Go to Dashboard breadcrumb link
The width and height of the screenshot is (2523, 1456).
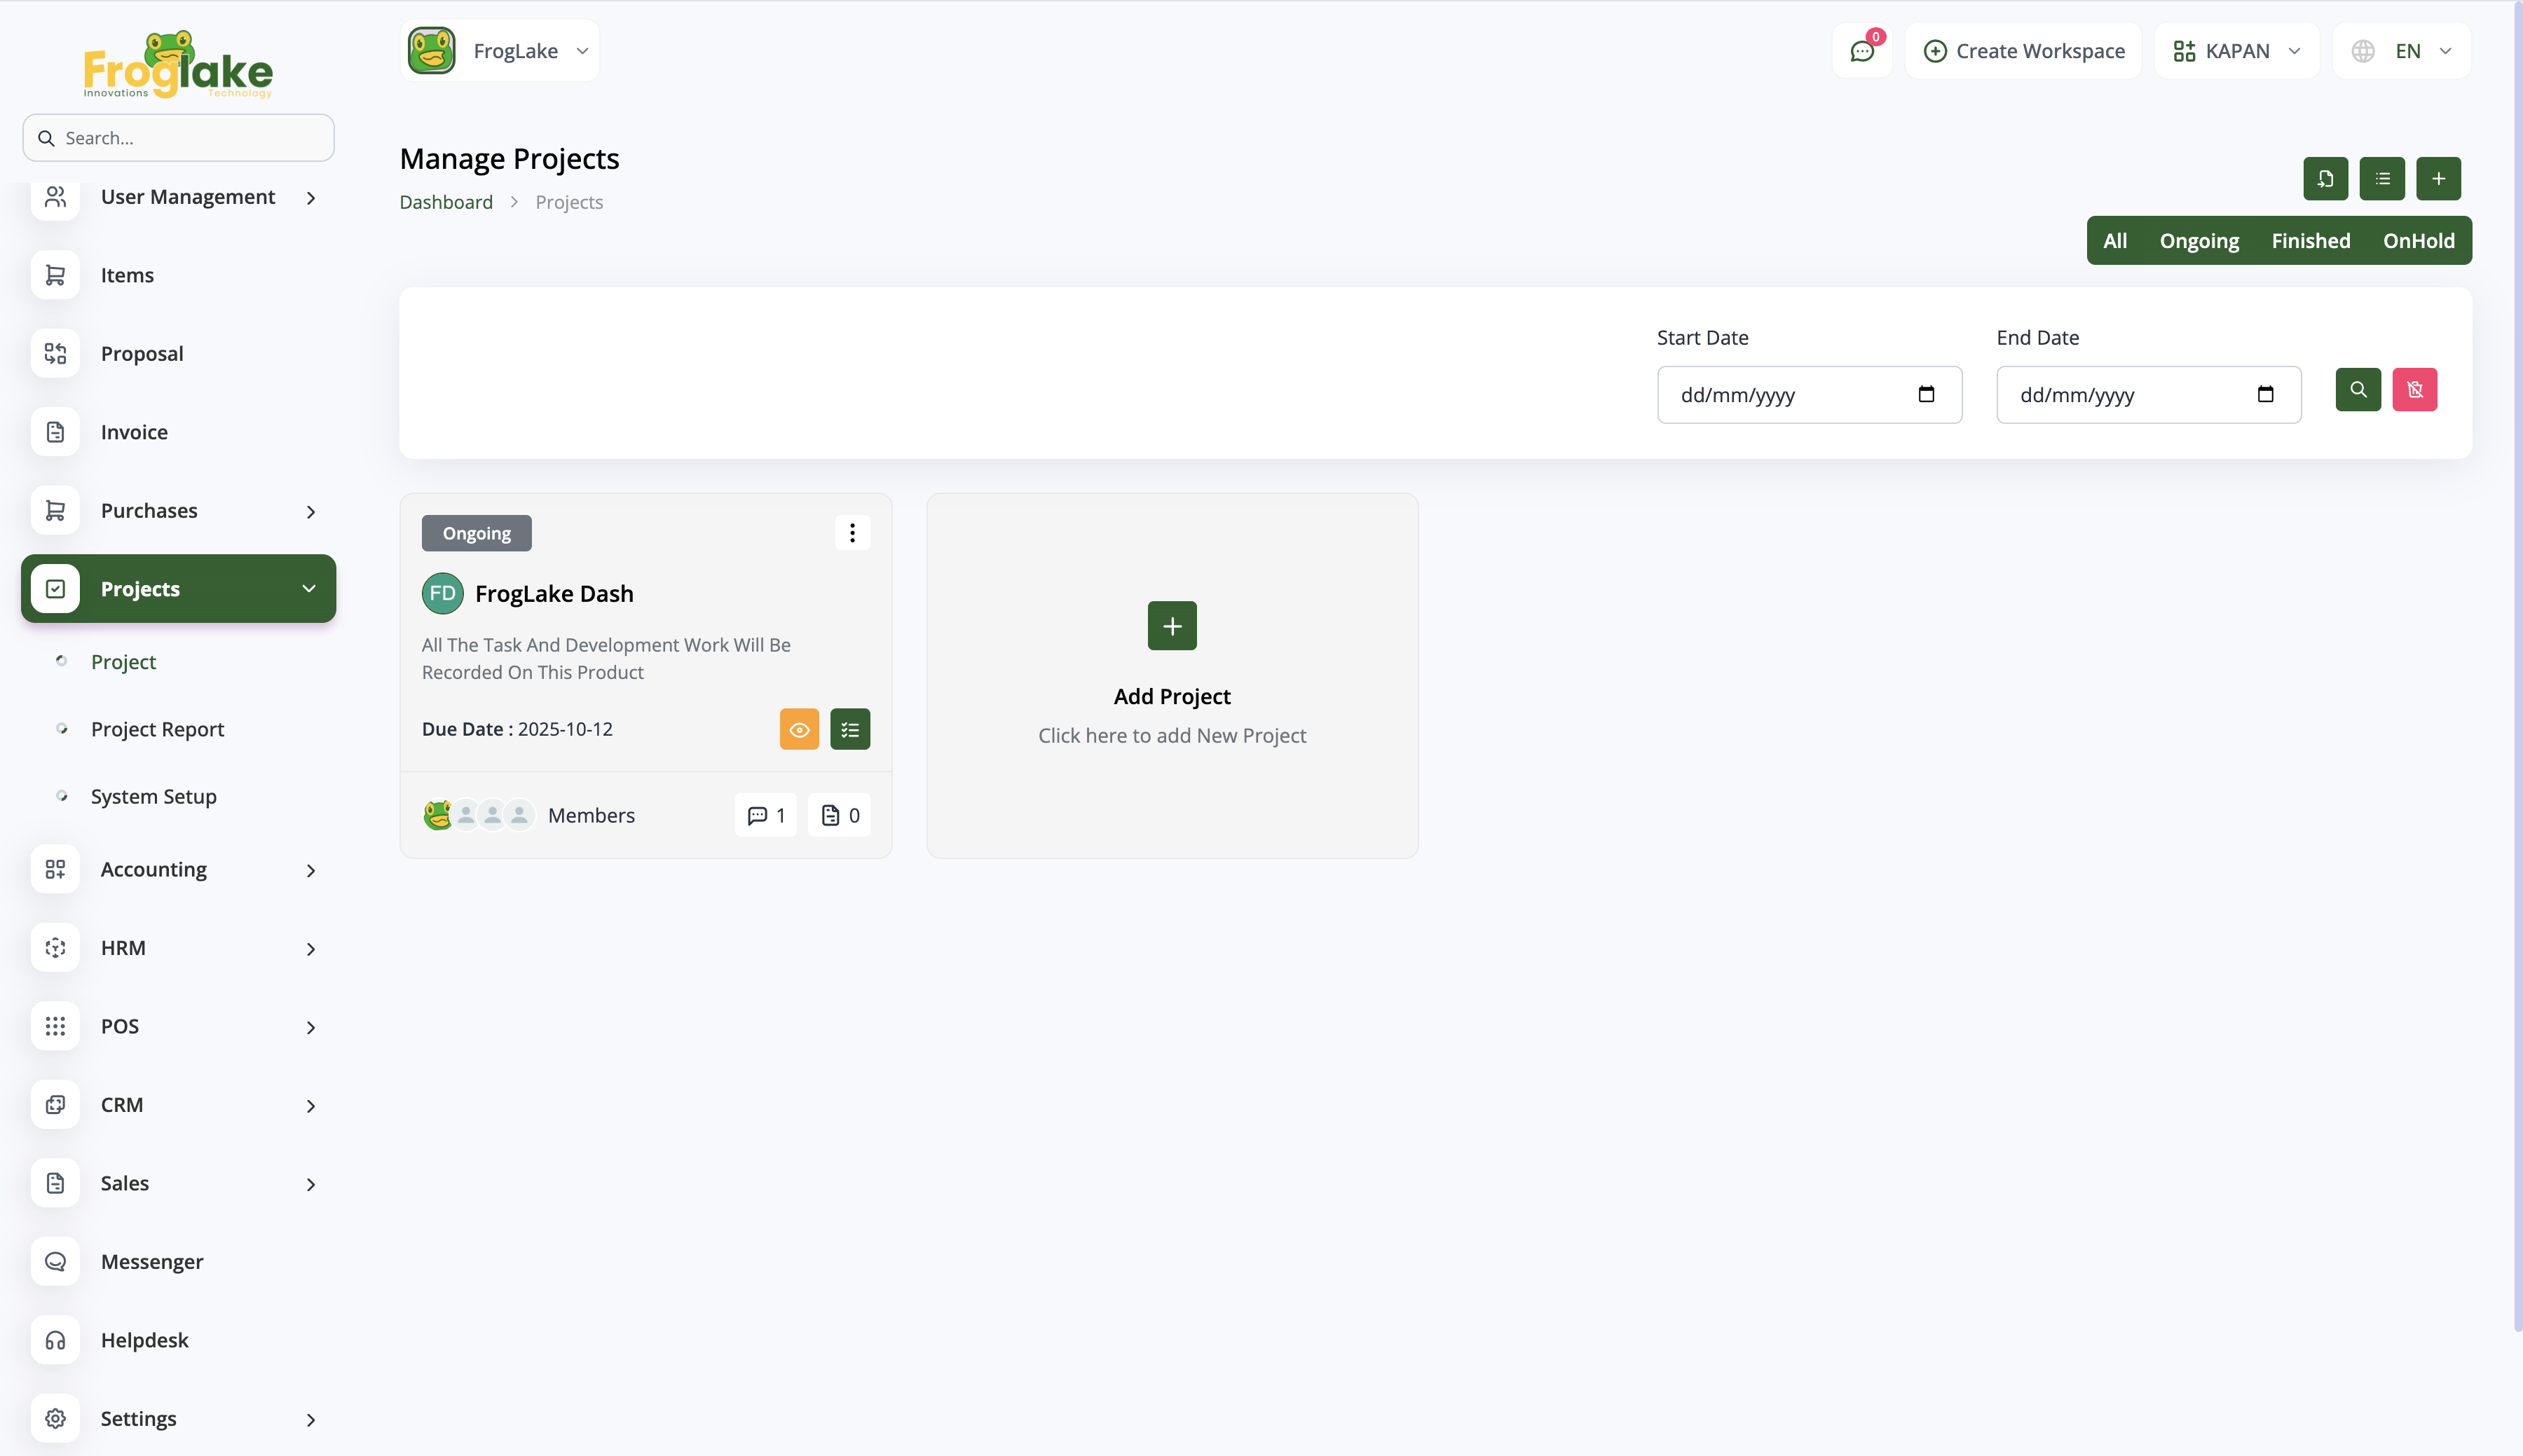[446, 202]
